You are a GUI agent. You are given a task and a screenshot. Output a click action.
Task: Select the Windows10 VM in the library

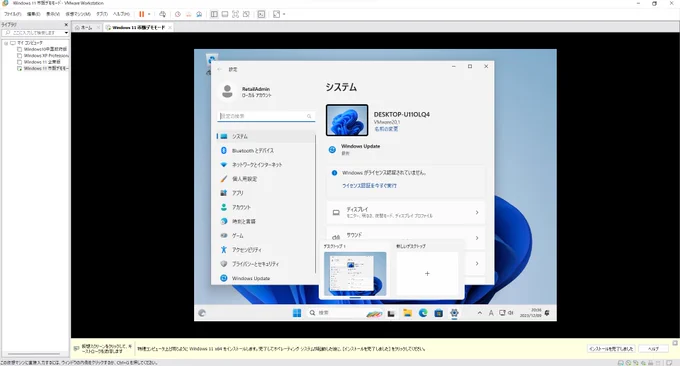pyautogui.click(x=42, y=49)
